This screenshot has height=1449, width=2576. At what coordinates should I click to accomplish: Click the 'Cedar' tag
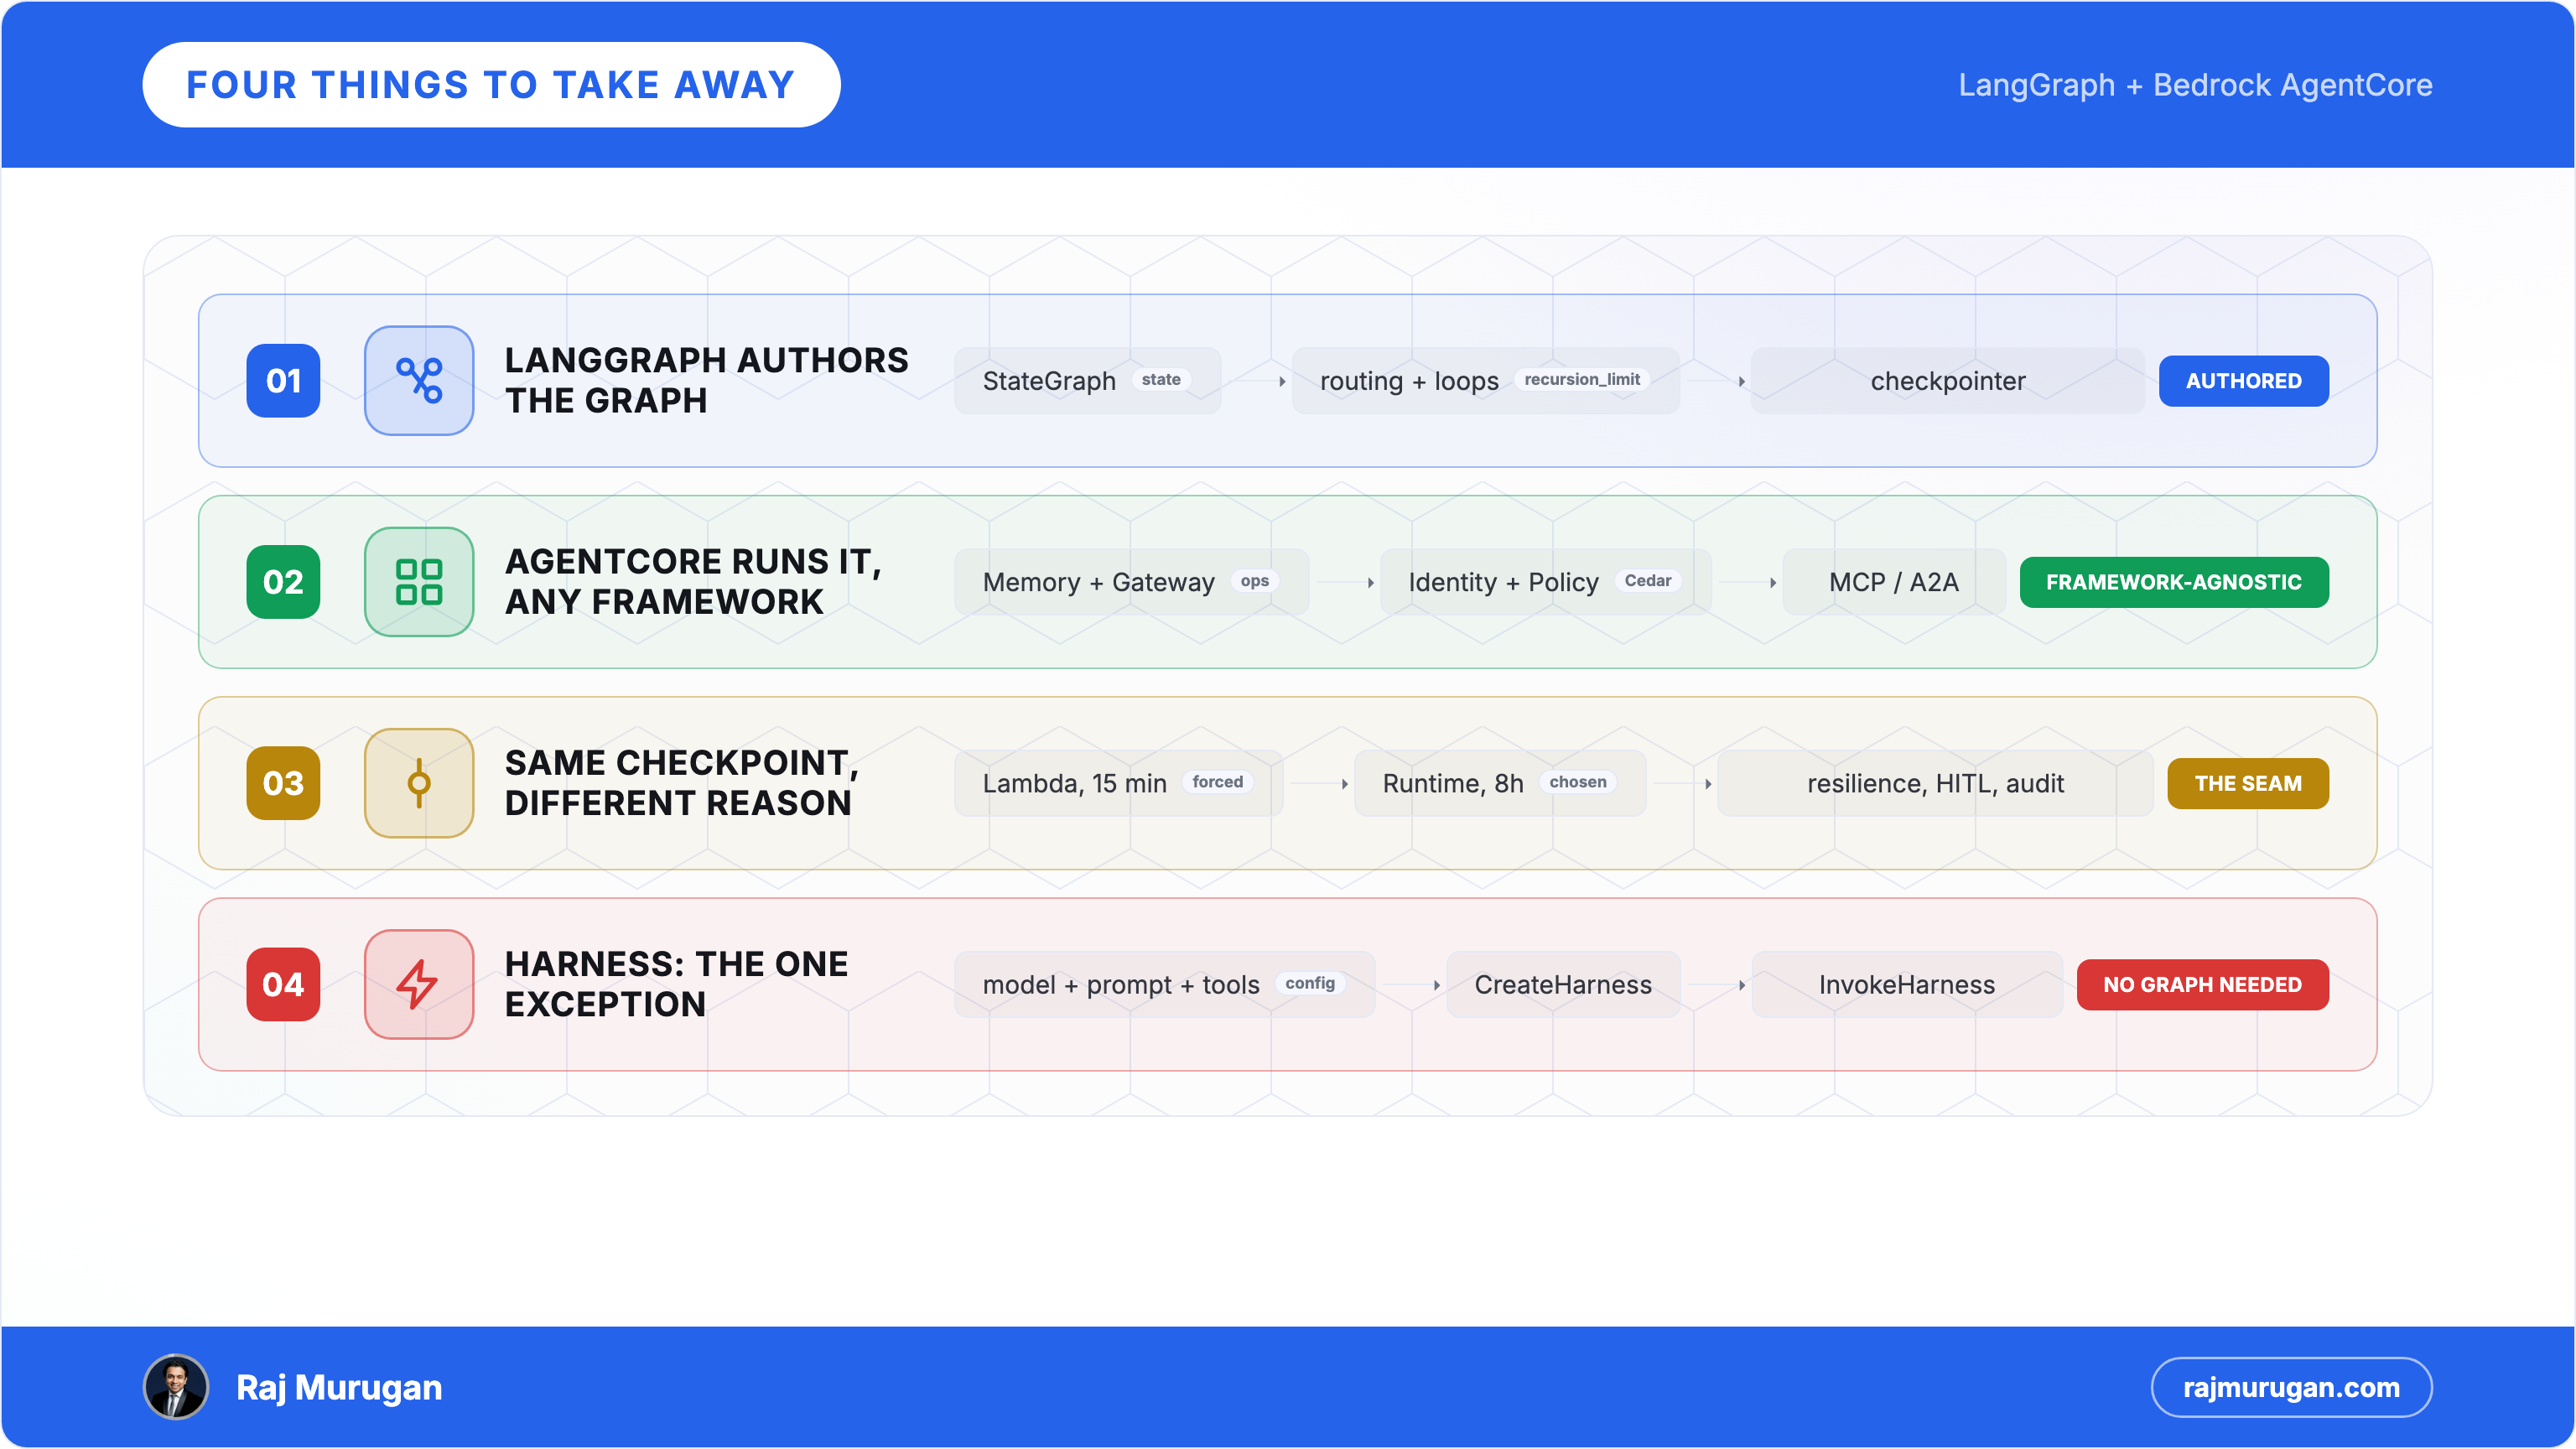1647,580
